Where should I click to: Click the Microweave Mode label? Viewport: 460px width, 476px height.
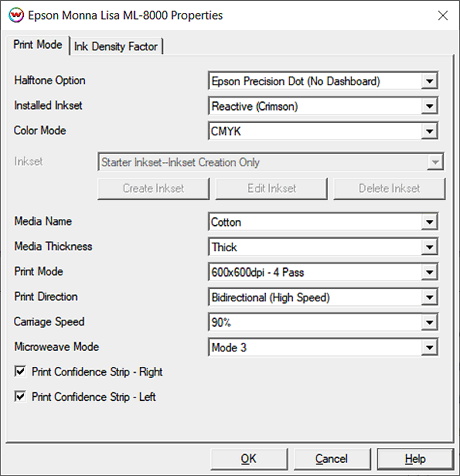(56, 347)
